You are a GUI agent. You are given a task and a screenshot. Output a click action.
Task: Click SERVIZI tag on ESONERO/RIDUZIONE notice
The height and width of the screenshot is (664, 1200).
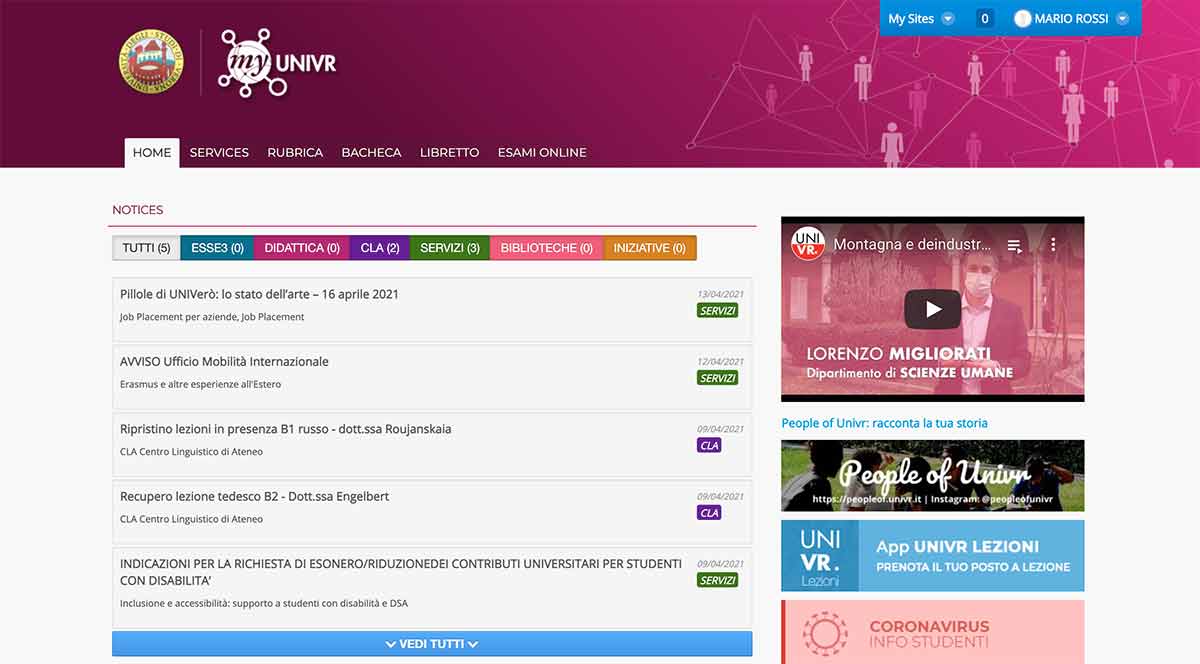click(x=717, y=580)
